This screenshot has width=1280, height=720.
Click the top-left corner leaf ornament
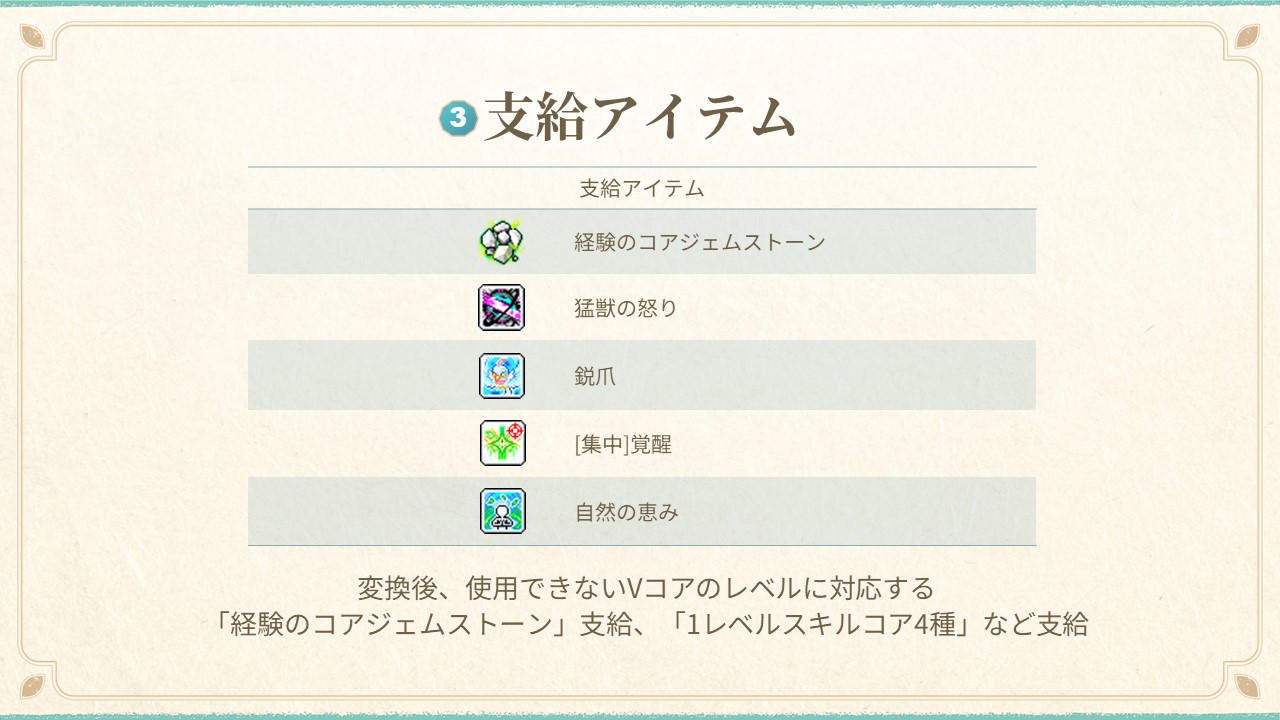pyautogui.click(x=32, y=37)
